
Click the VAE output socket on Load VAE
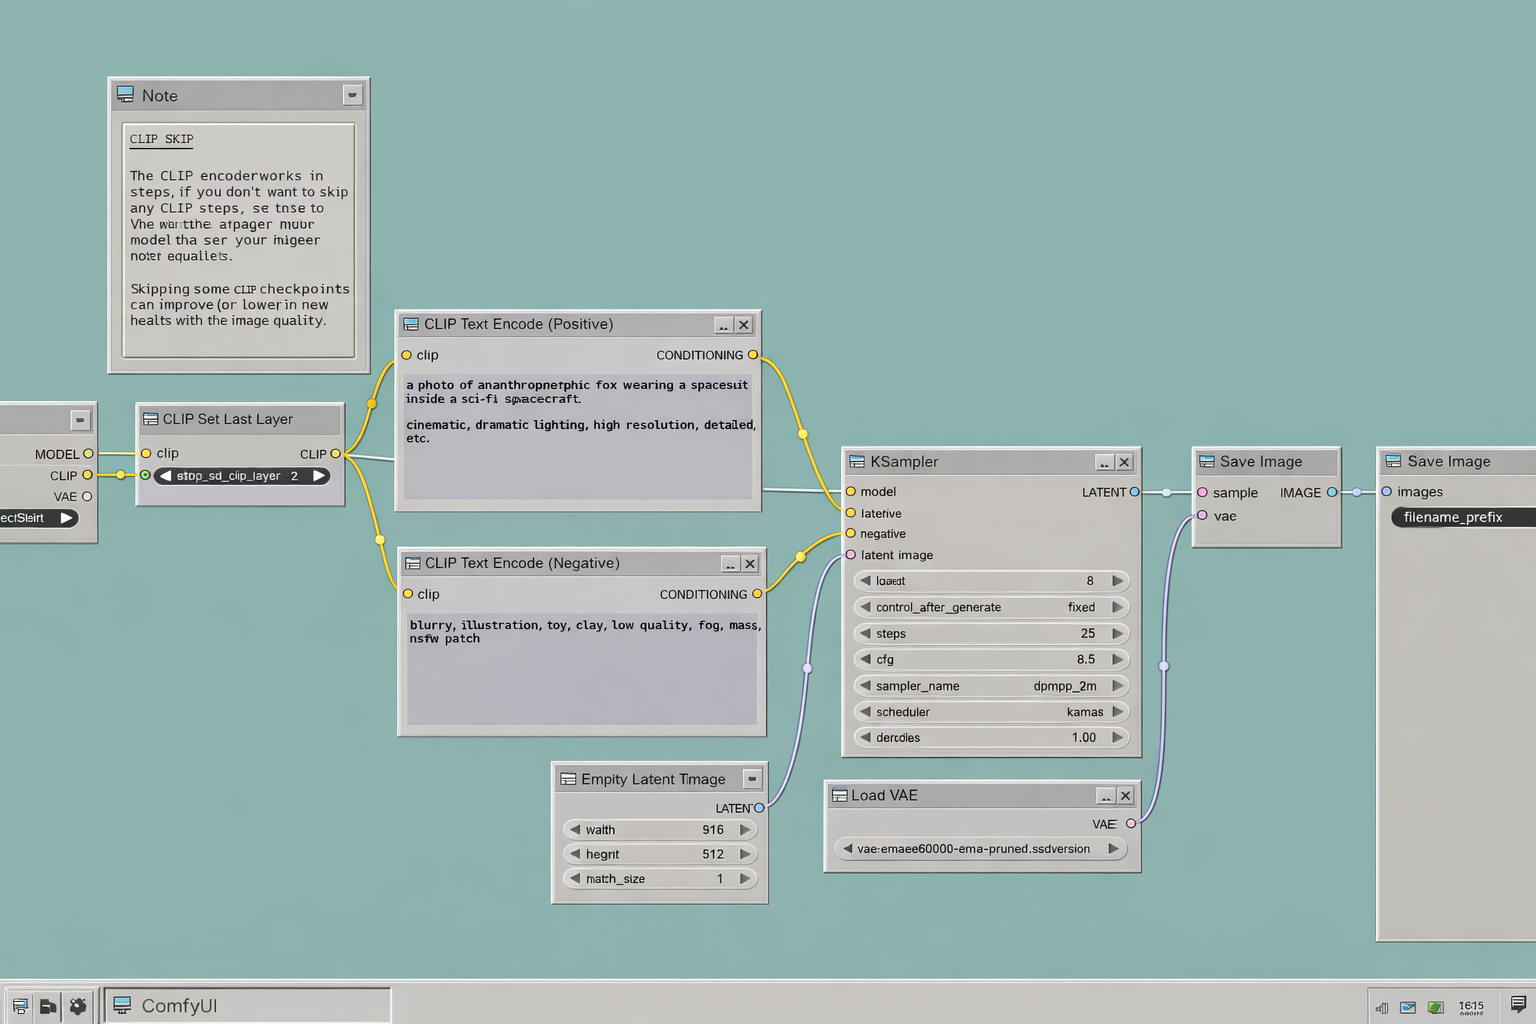pos(1131,824)
